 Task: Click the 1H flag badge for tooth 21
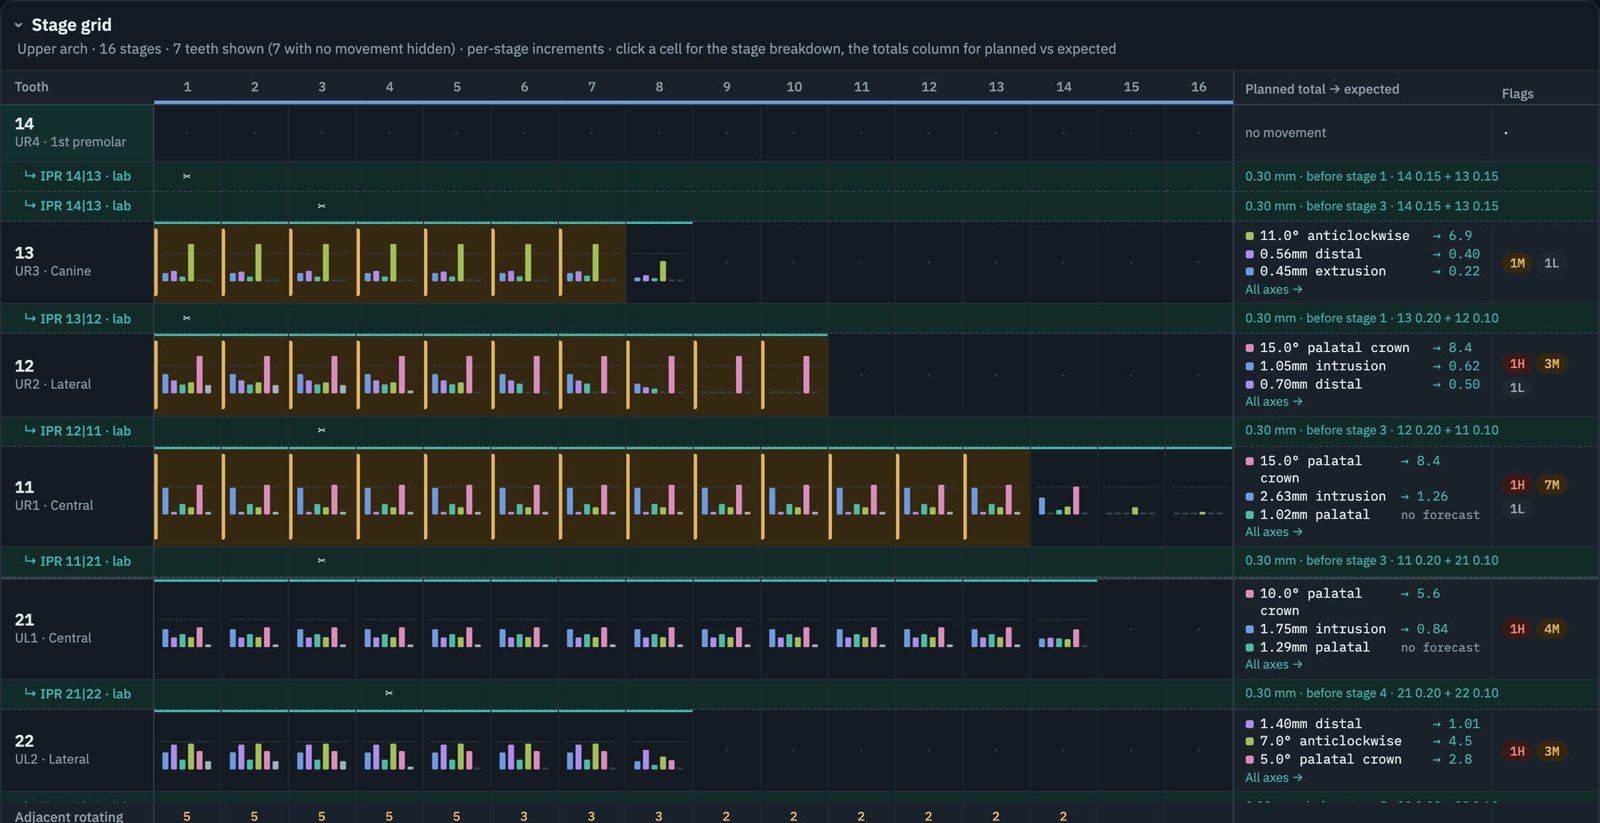[1517, 629]
